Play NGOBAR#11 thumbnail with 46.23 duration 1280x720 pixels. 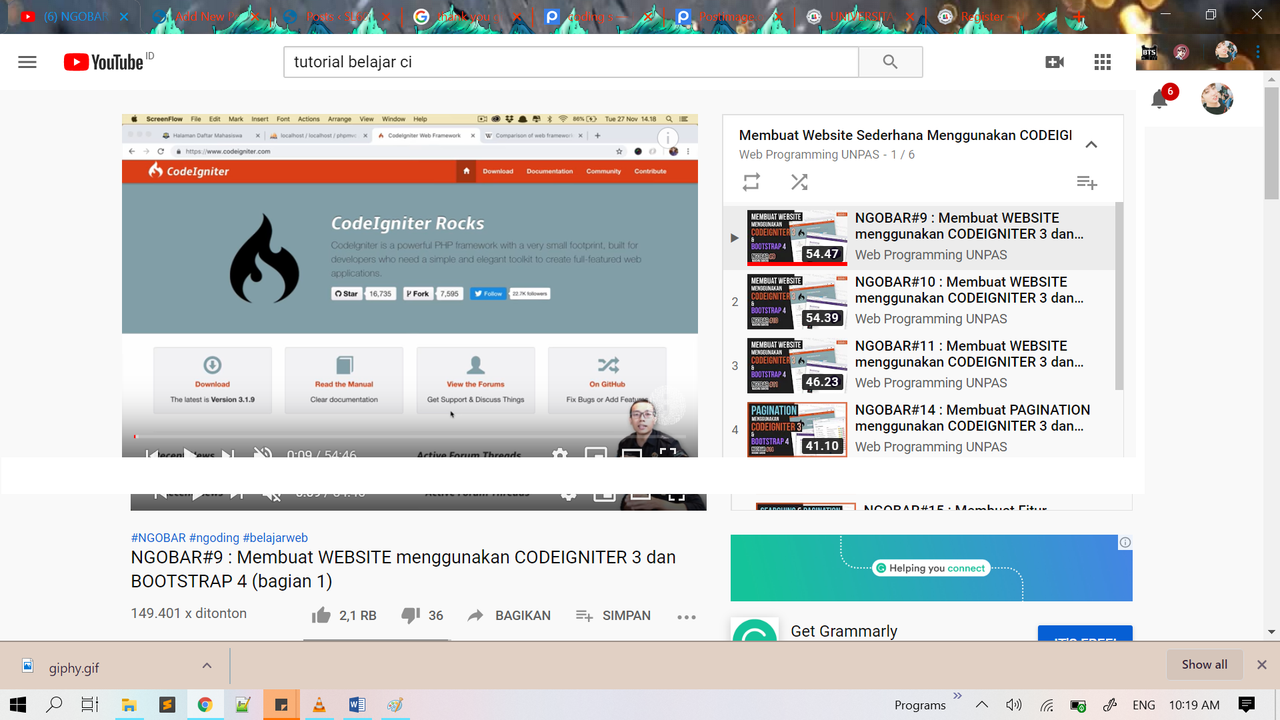click(797, 366)
